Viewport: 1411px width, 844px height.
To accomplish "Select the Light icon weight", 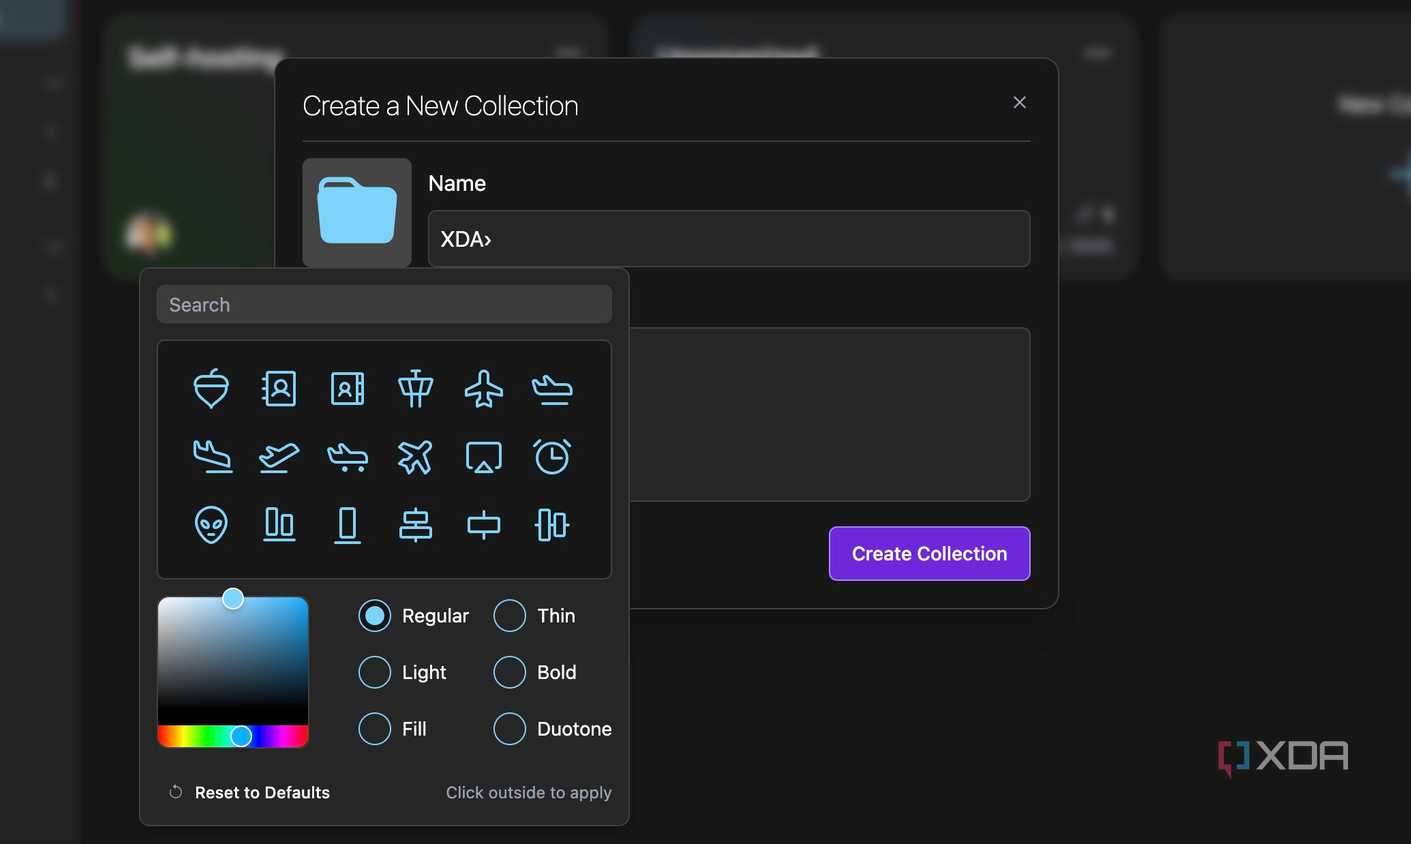I will pyautogui.click(x=375, y=672).
